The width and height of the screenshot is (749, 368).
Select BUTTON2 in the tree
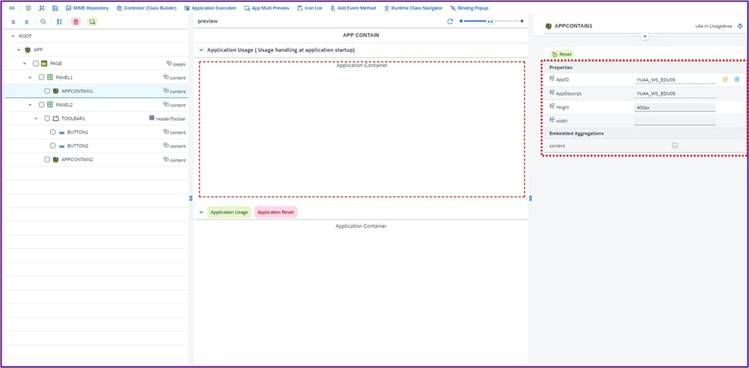pyautogui.click(x=77, y=146)
